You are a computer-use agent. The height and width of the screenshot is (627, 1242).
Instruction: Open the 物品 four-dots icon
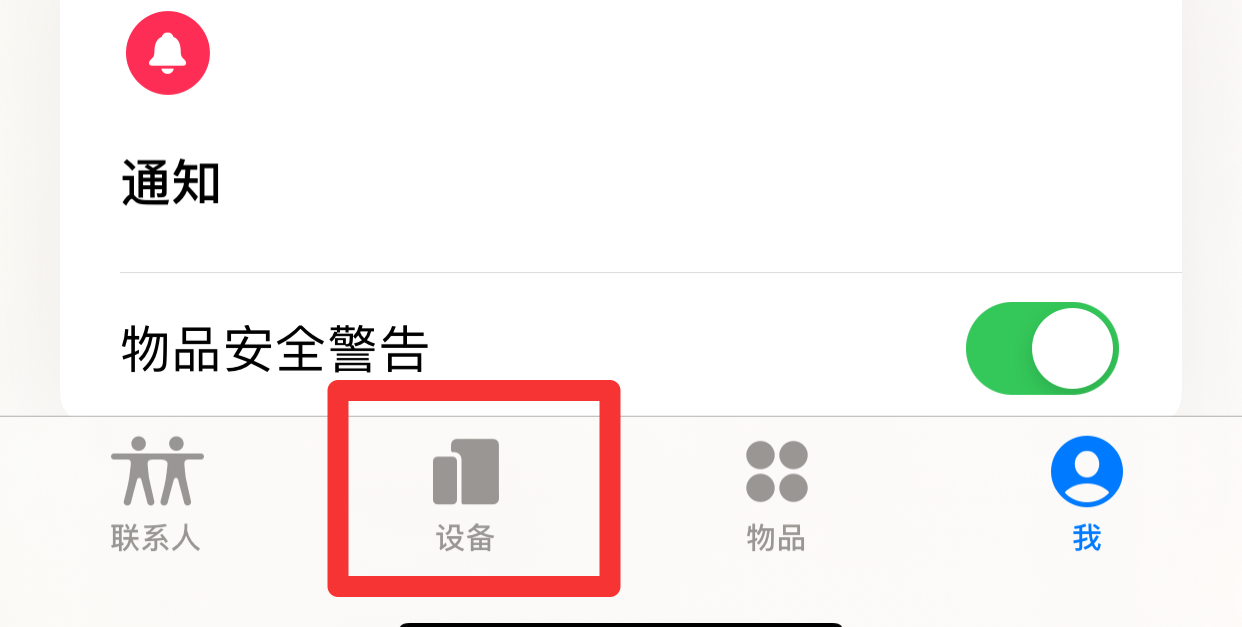pos(777,471)
